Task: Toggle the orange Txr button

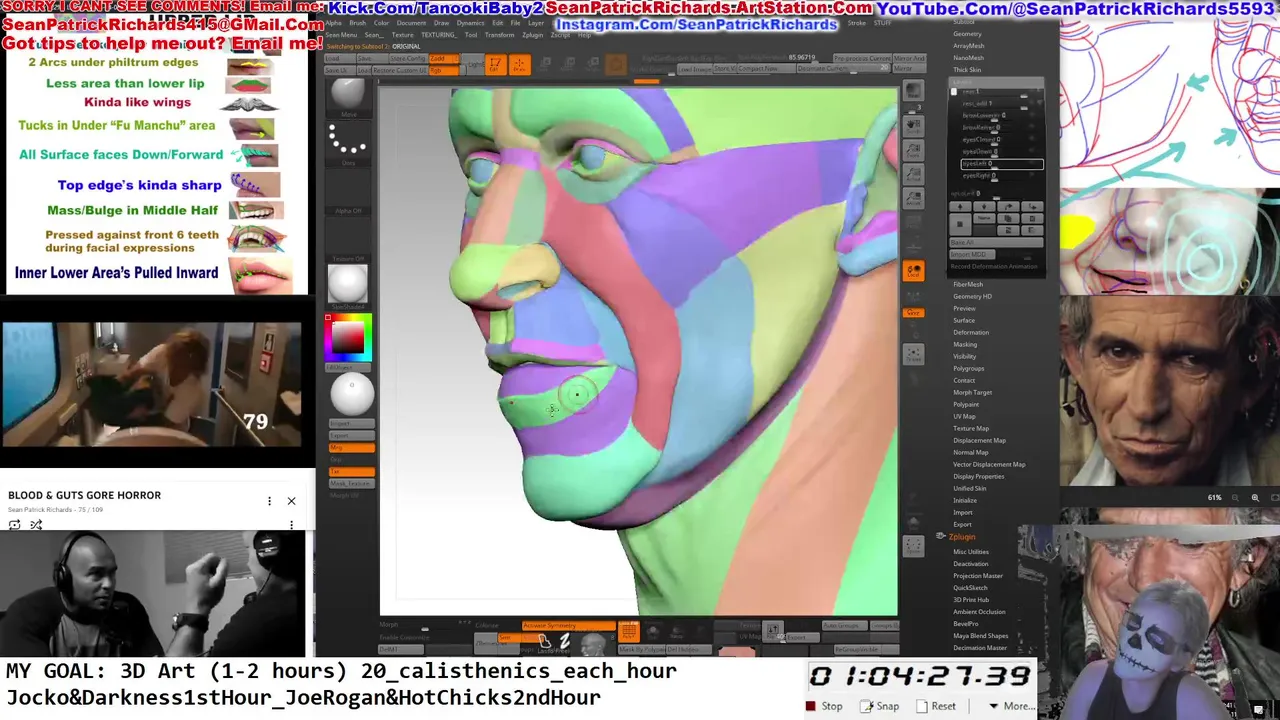Action: pos(352,471)
